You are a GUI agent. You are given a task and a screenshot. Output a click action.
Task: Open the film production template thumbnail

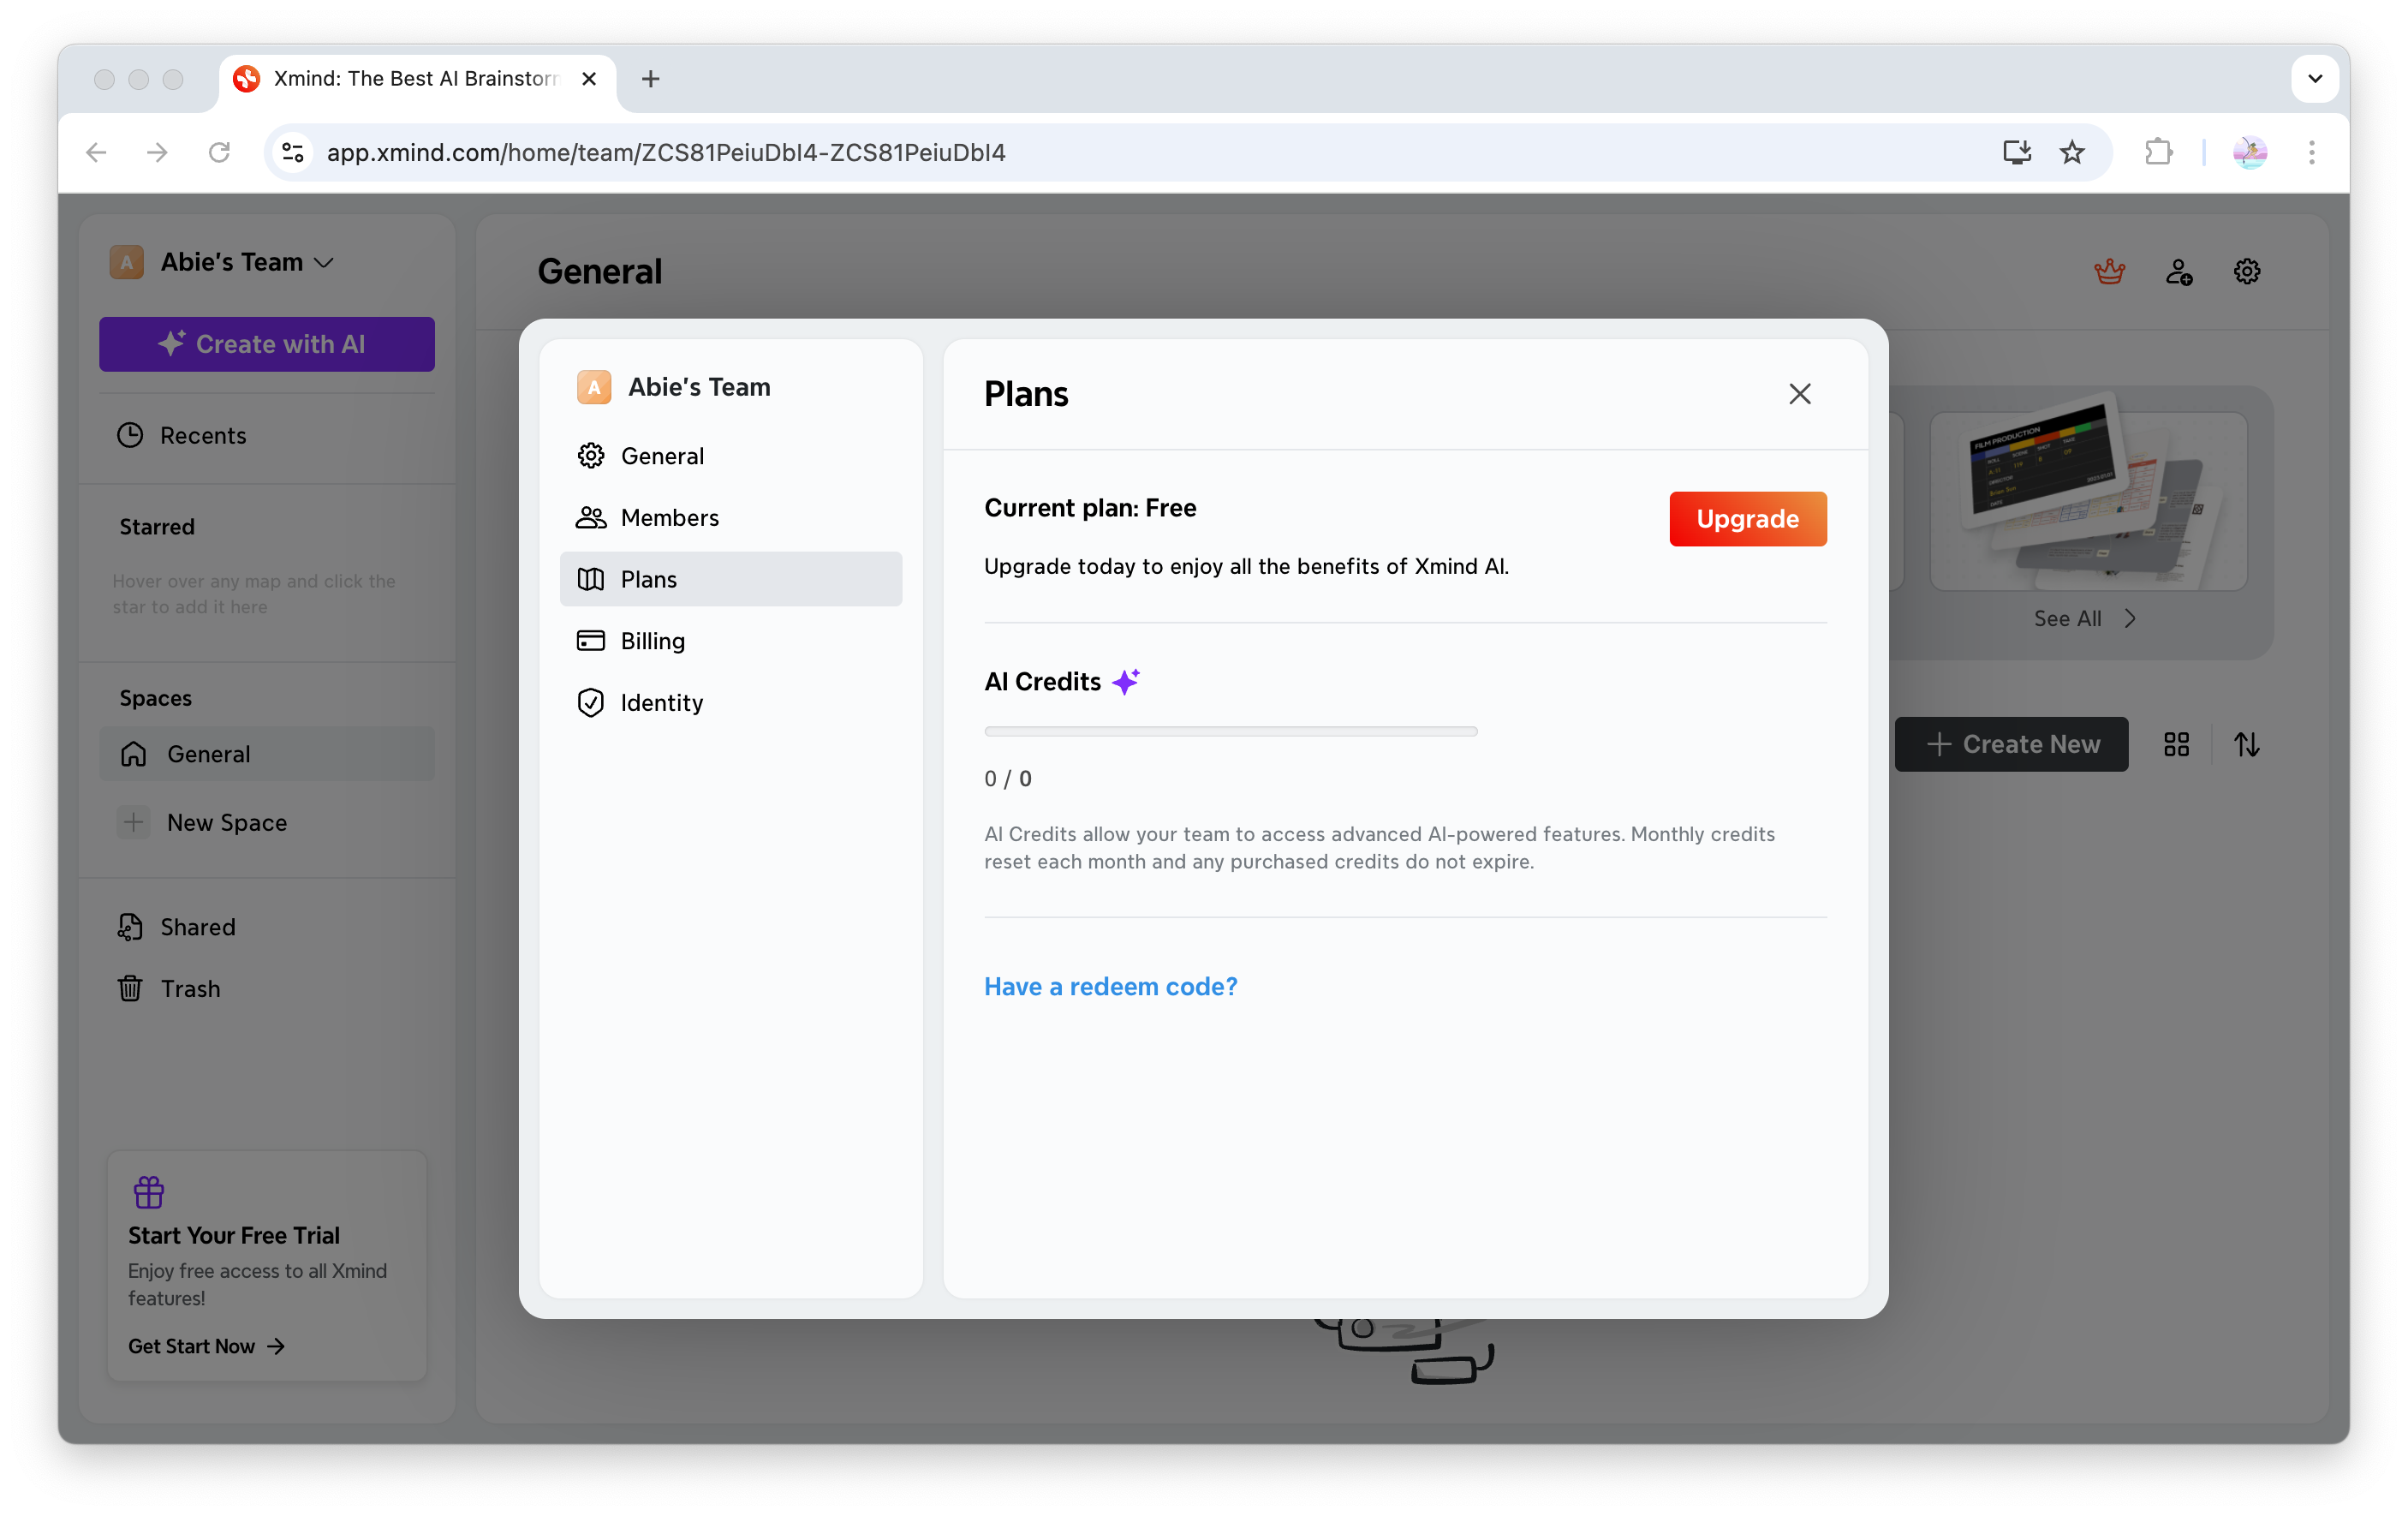[2088, 500]
